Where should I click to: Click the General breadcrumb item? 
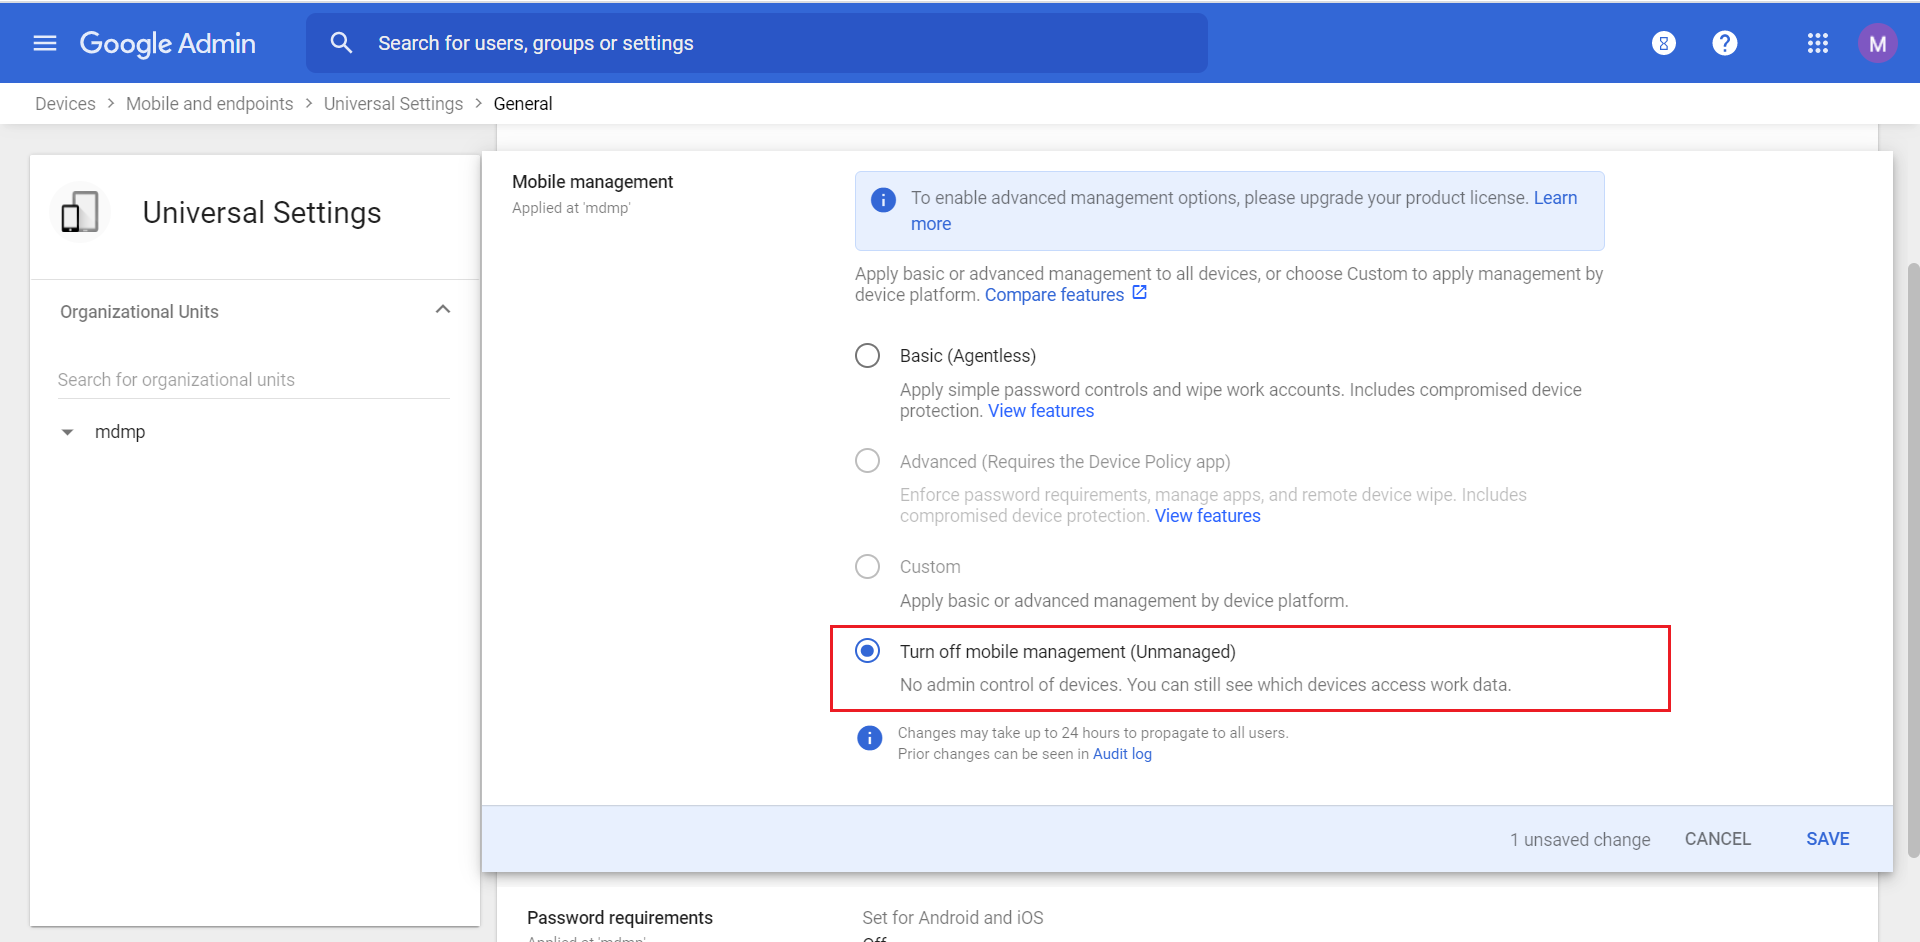click(523, 104)
